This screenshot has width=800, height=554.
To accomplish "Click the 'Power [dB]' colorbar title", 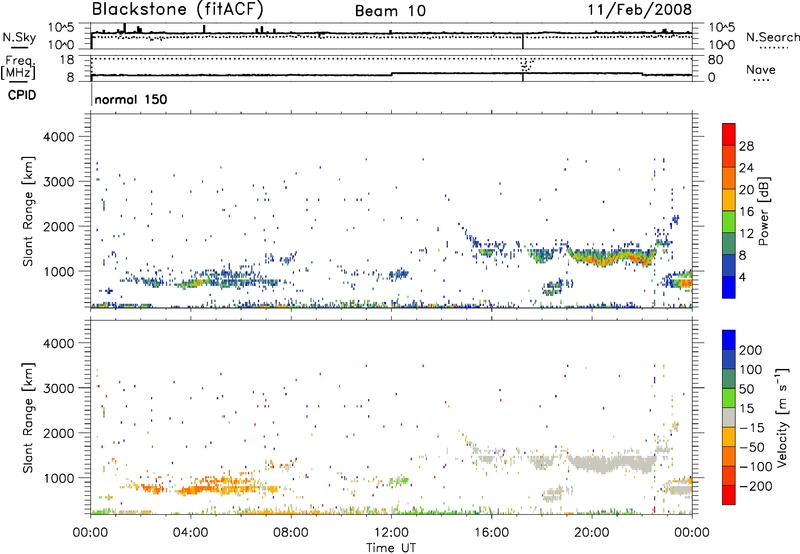I will (x=764, y=212).
